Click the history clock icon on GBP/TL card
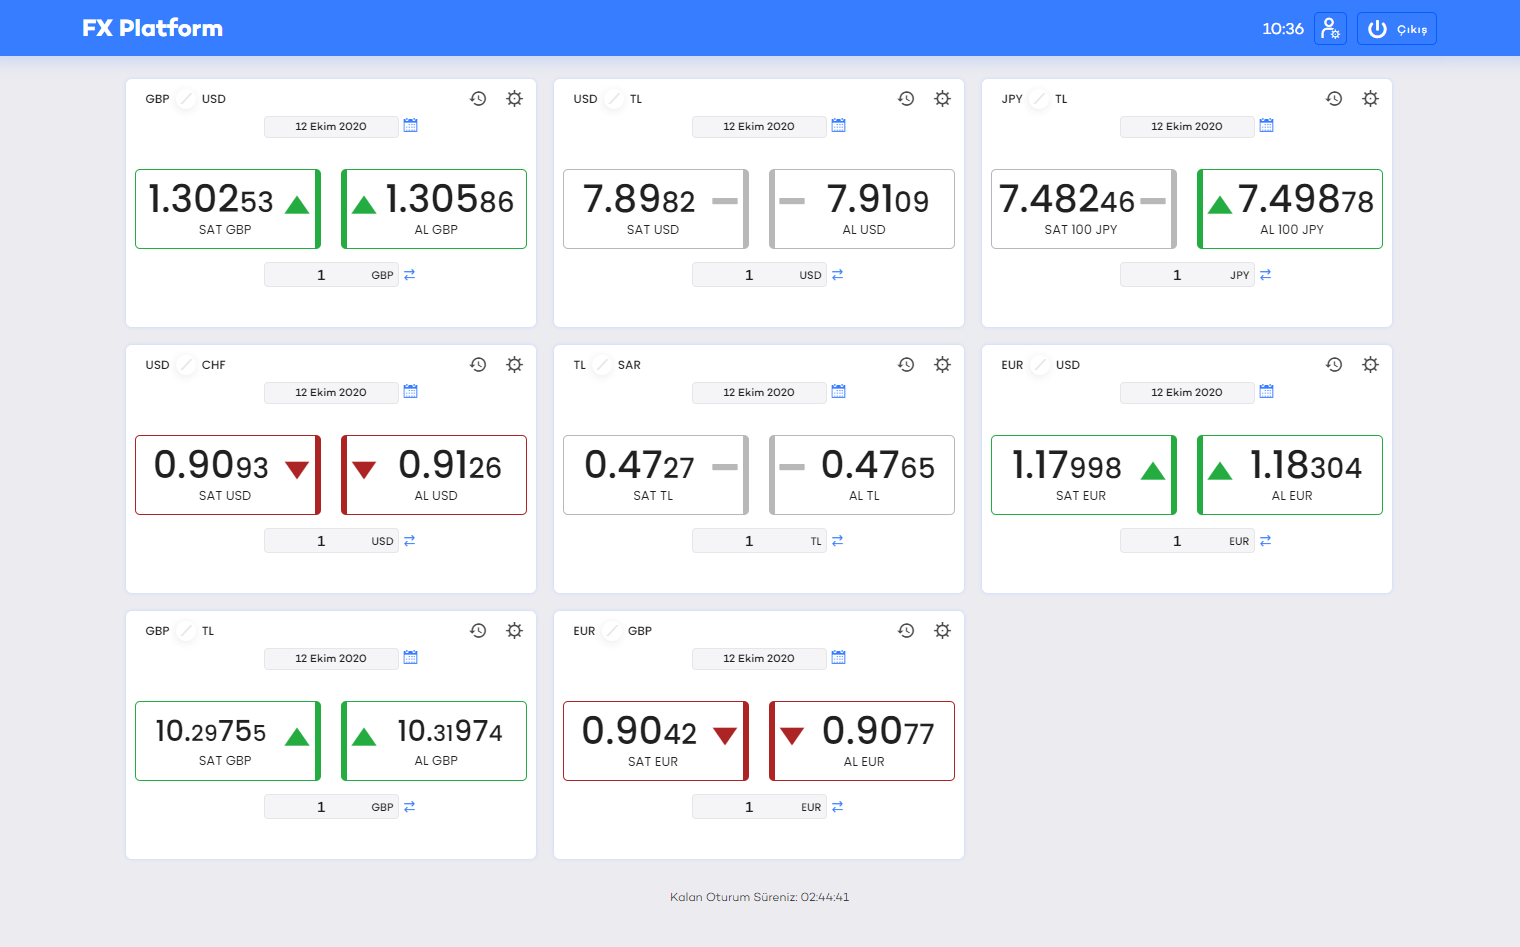This screenshot has height=947, width=1520. coord(478,630)
